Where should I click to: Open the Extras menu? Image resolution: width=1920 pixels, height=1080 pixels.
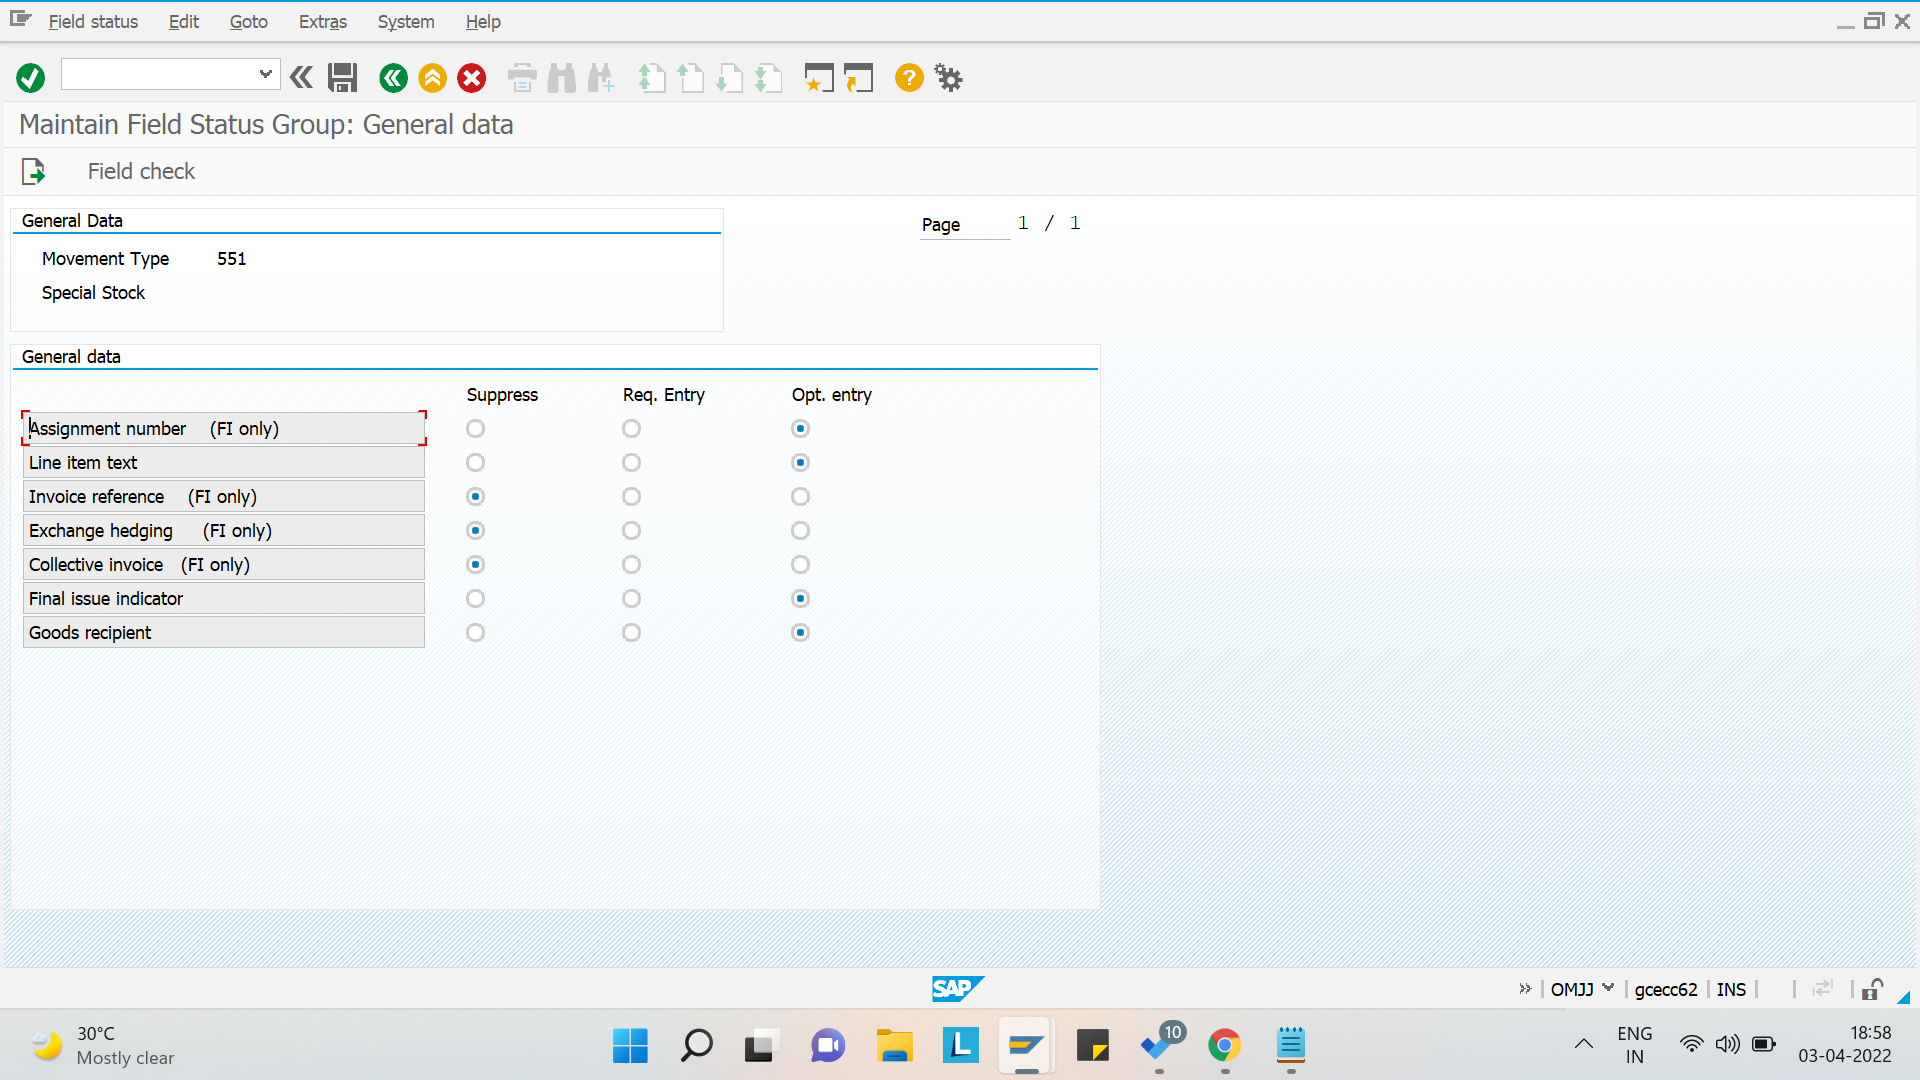(x=322, y=22)
